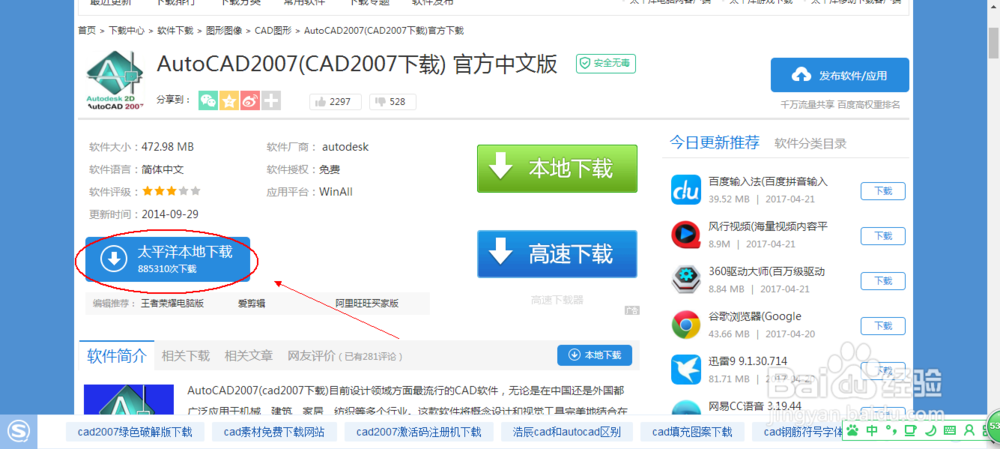Open IME user account icon
This screenshot has width=1000, height=449.
click(x=969, y=431)
